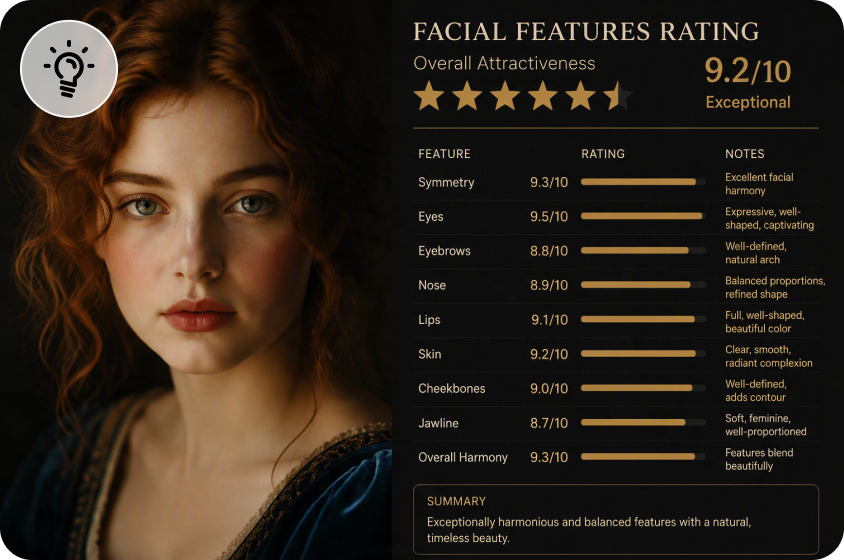
Task: Click the Lips 9.1/10 value
Action: pos(550,320)
